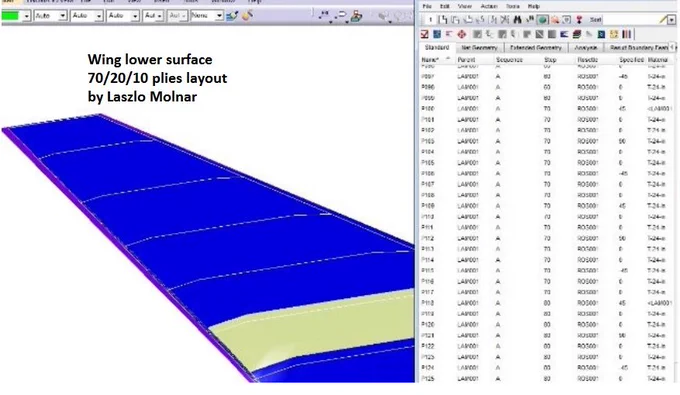Click the points-and-line icon in CATIA toolbar
Screen dimensions: 680x395
click(x=324, y=16)
